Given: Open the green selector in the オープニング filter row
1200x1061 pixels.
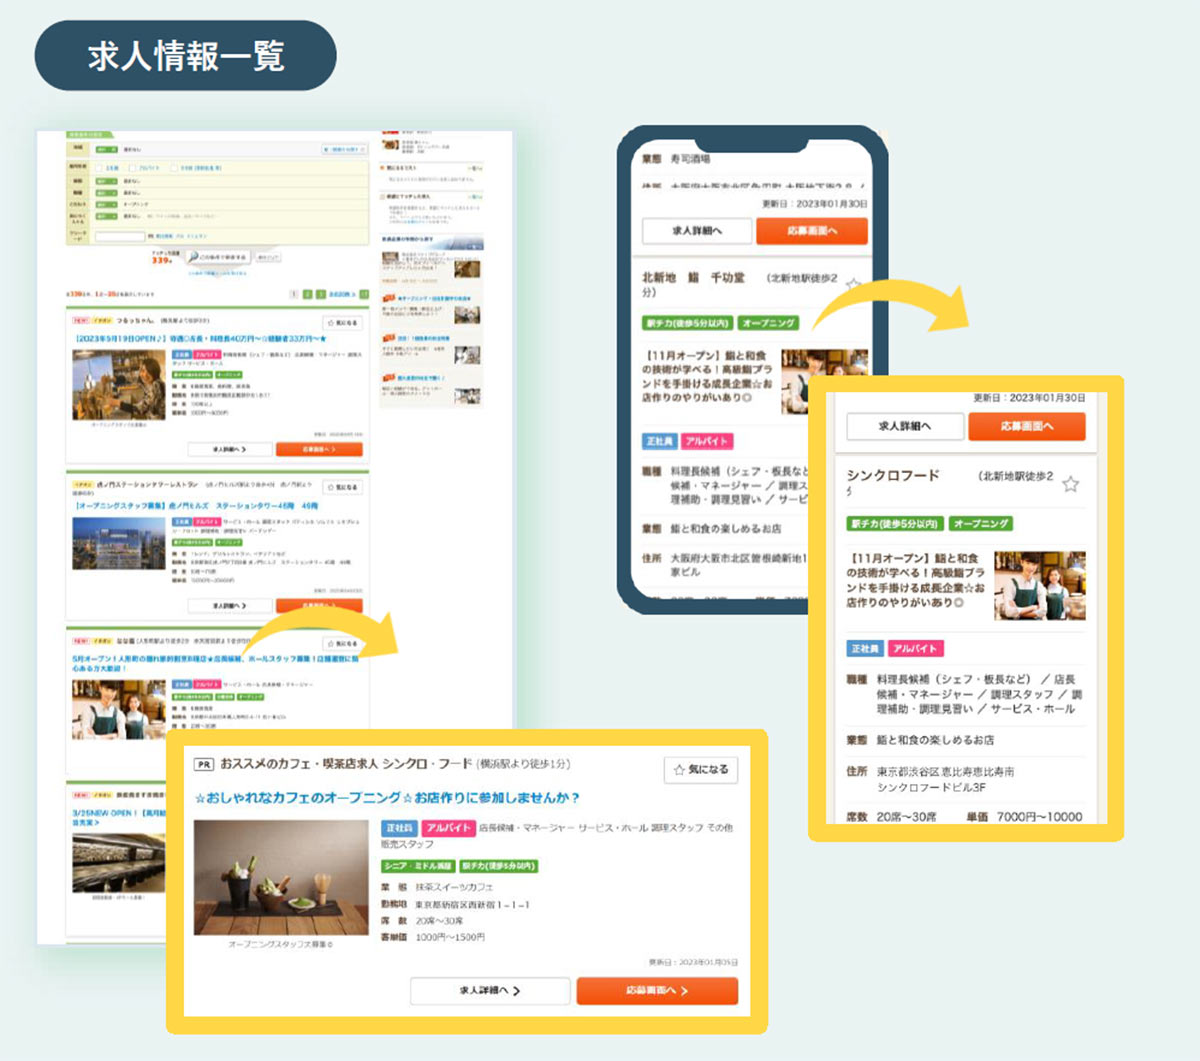Looking at the screenshot, I should click(106, 204).
